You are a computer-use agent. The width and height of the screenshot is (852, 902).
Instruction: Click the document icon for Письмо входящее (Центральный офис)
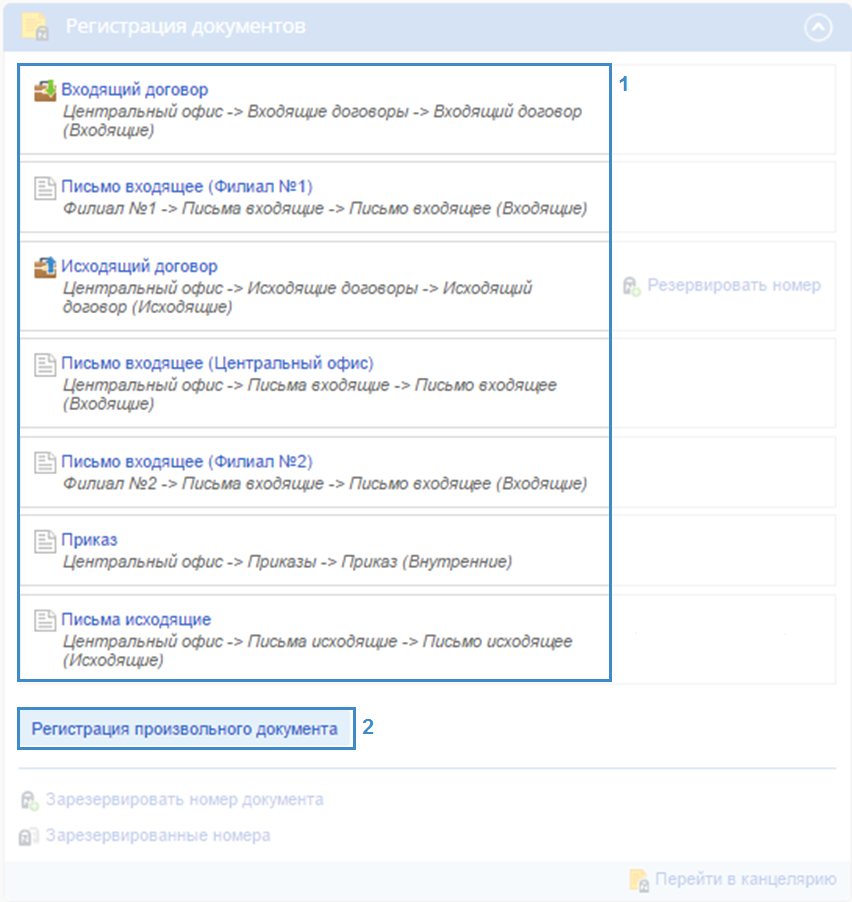point(45,365)
